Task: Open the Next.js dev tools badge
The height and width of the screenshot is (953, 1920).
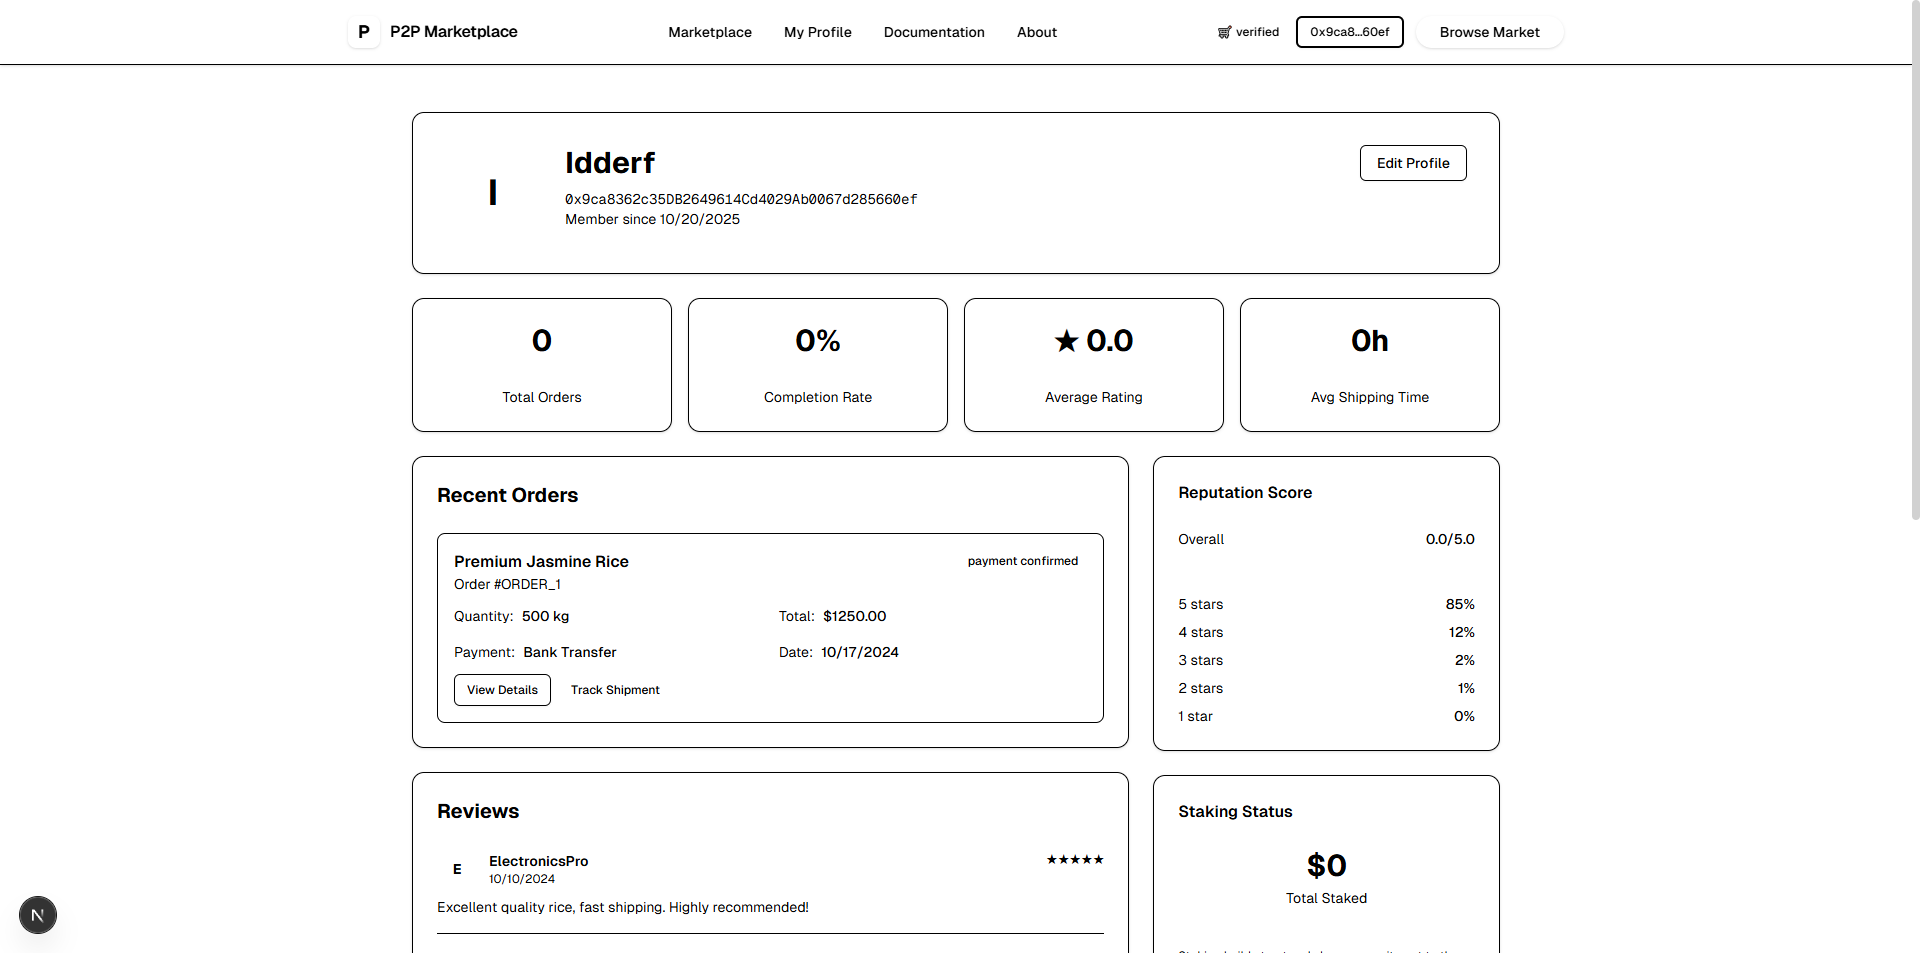Action: [x=37, y=914]
